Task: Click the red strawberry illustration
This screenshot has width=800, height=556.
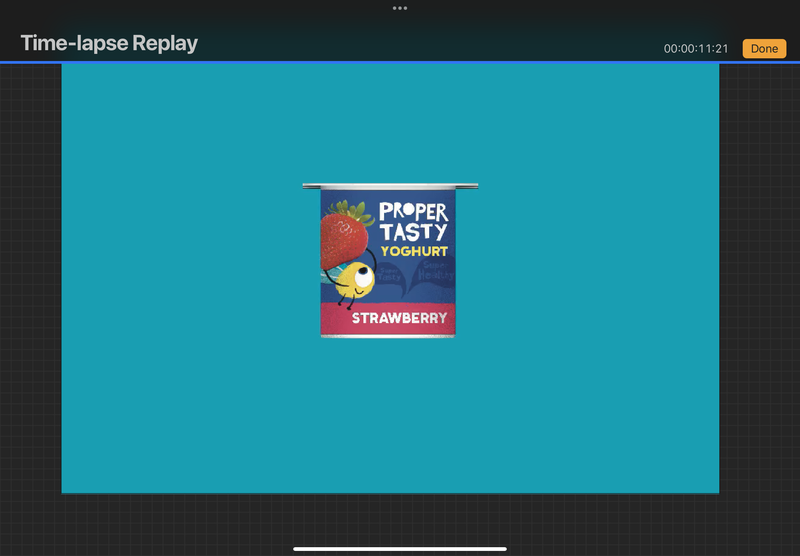Action: point(342,240)
